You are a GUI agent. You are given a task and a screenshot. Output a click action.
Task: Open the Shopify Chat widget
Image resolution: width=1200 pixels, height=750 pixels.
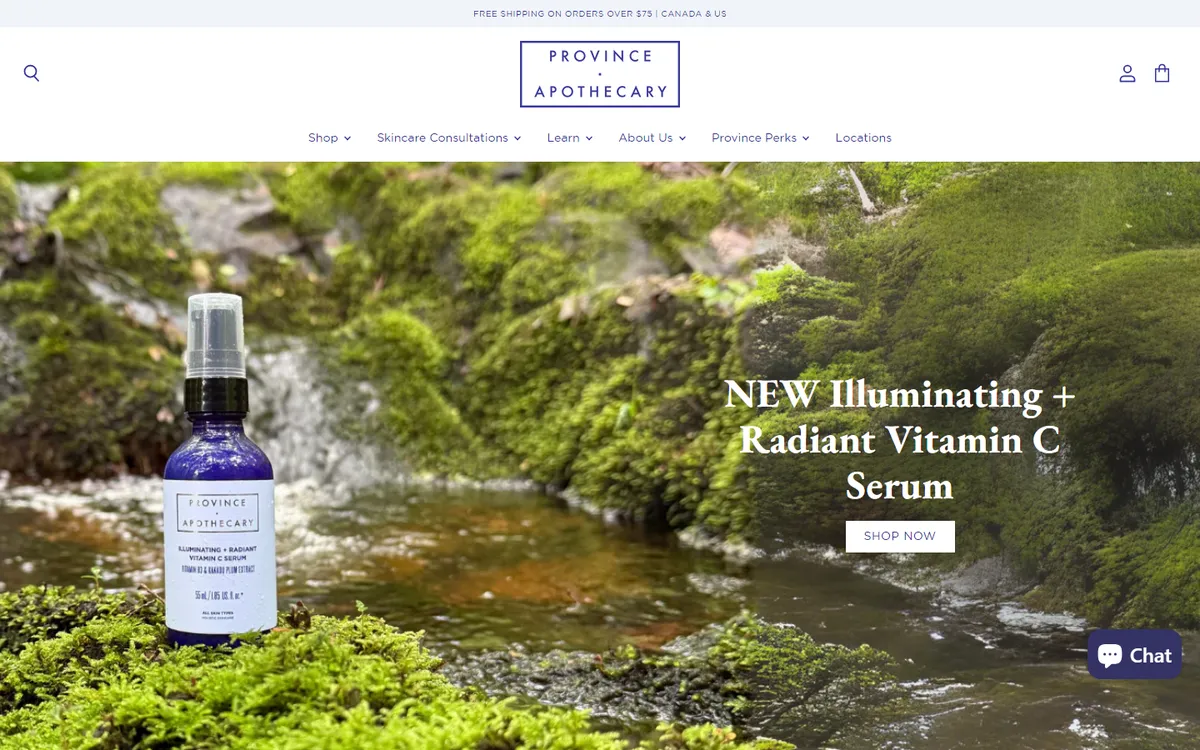click(1134, 655)
